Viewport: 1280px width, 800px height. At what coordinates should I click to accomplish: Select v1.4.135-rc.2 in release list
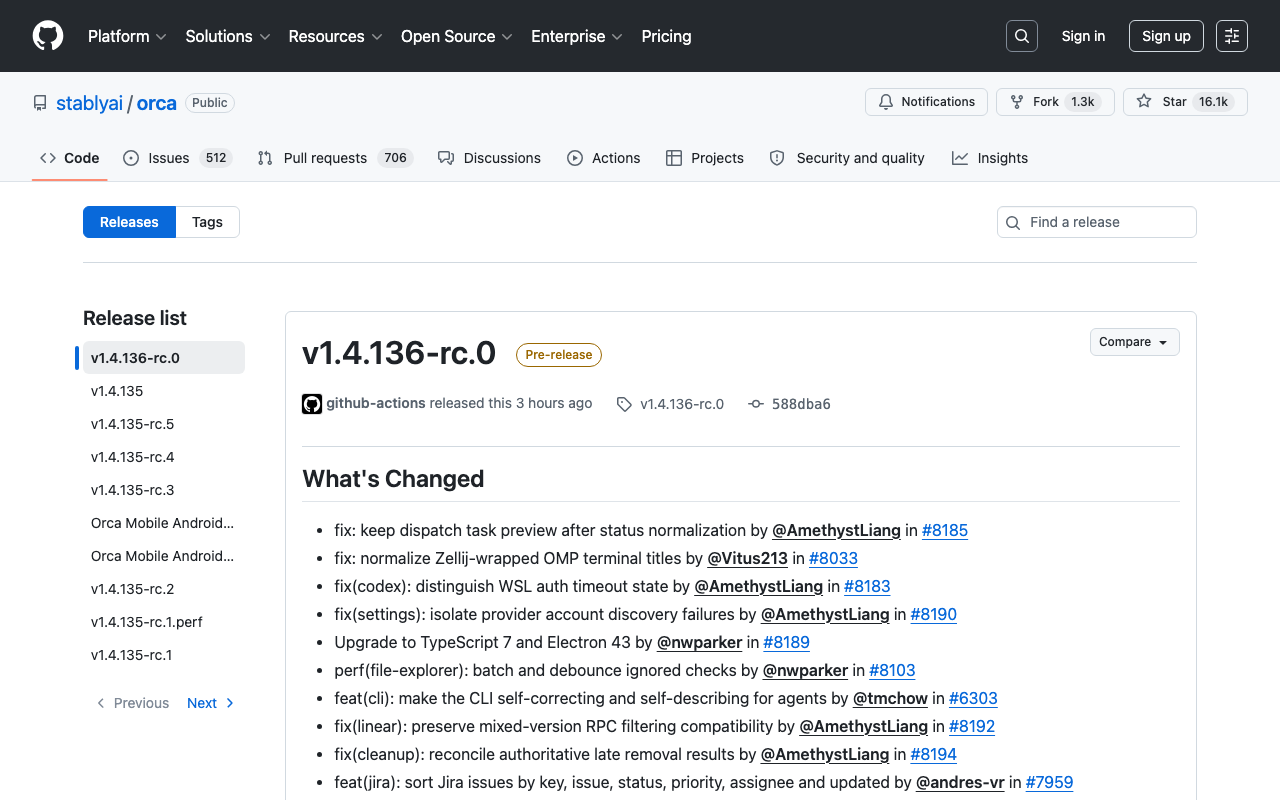[164, 589]
